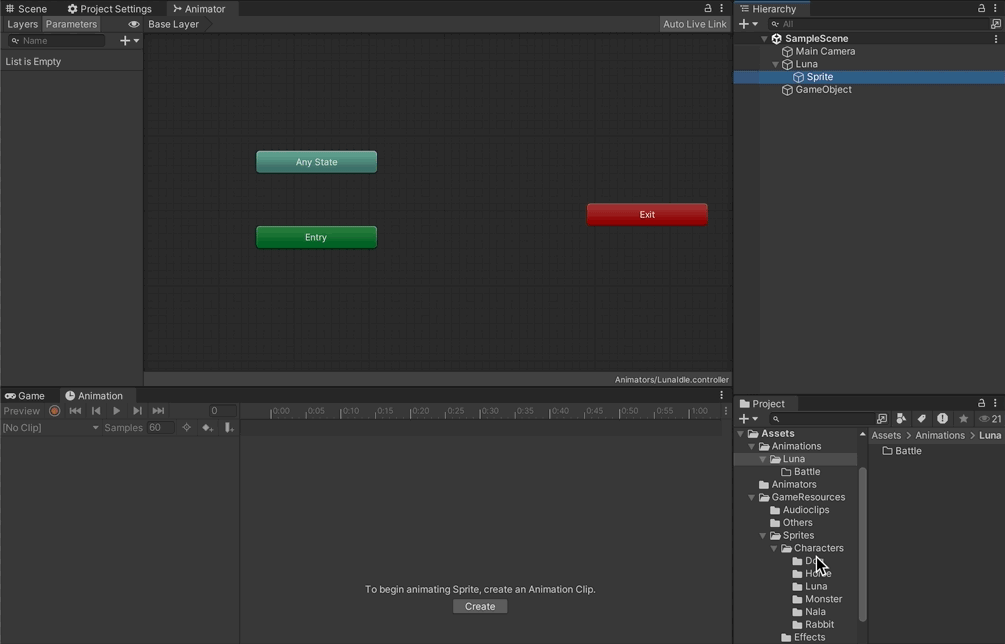
Task: Go to first keyframe of the clip
Action: click(75, 411)
